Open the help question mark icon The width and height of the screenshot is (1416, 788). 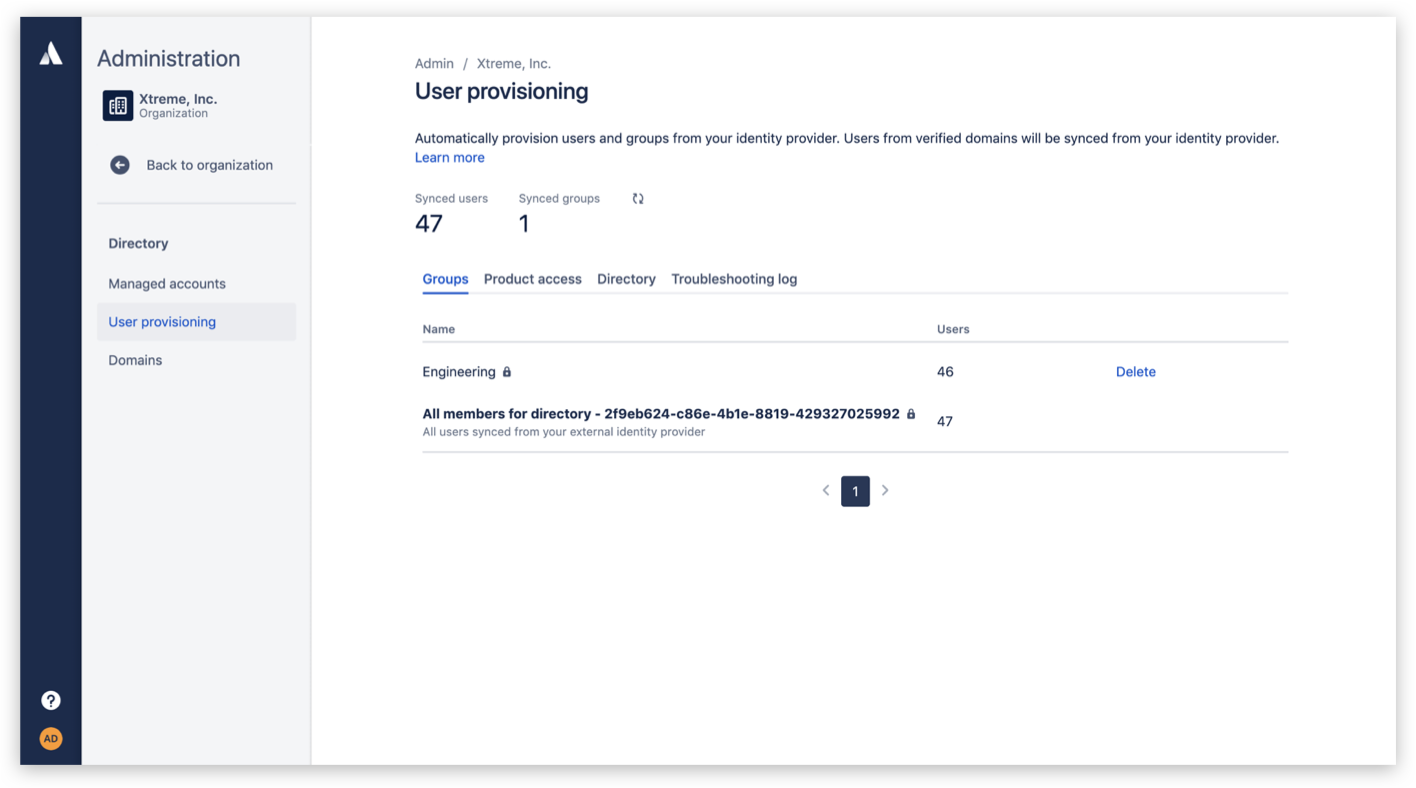(x=51, y=701)
